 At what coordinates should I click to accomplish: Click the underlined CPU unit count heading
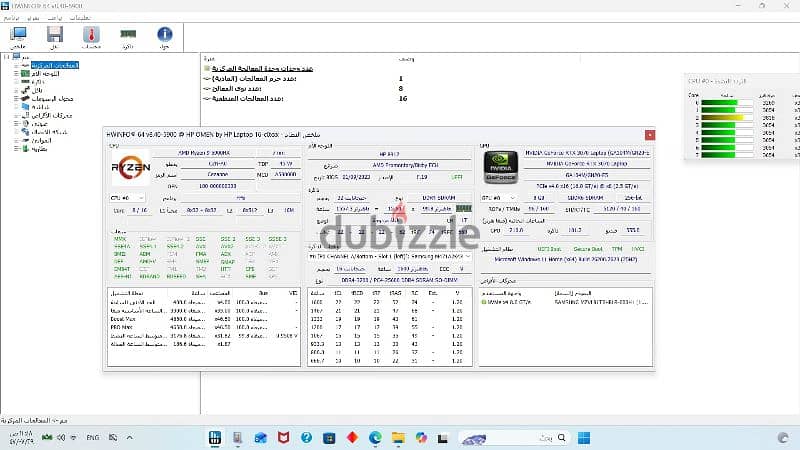click(x=262, y=68)
